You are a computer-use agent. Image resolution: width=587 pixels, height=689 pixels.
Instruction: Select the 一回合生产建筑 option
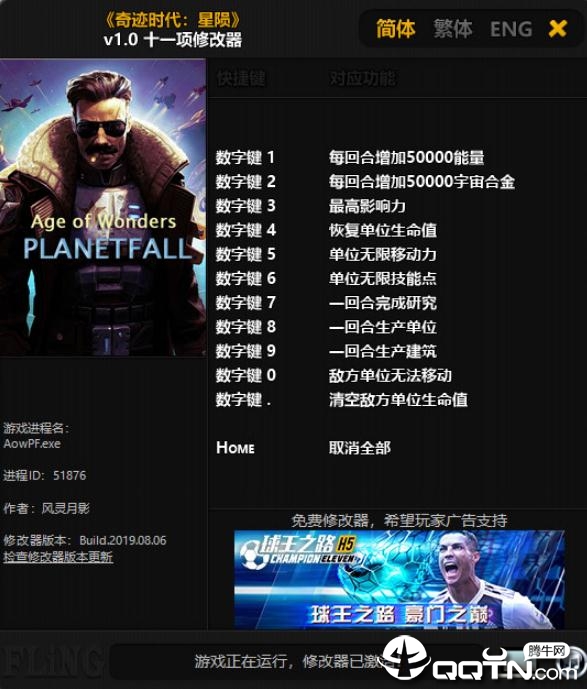coord(383,351)
